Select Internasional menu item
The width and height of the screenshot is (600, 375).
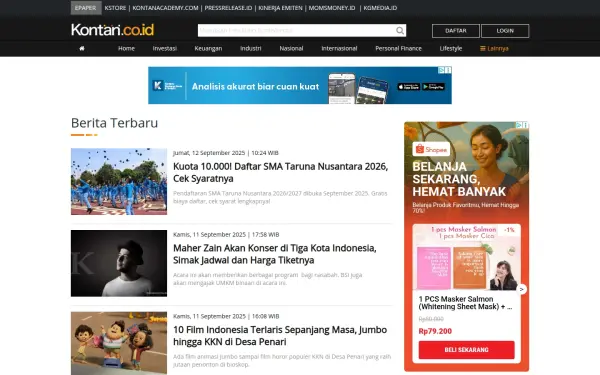click(339, 49)
